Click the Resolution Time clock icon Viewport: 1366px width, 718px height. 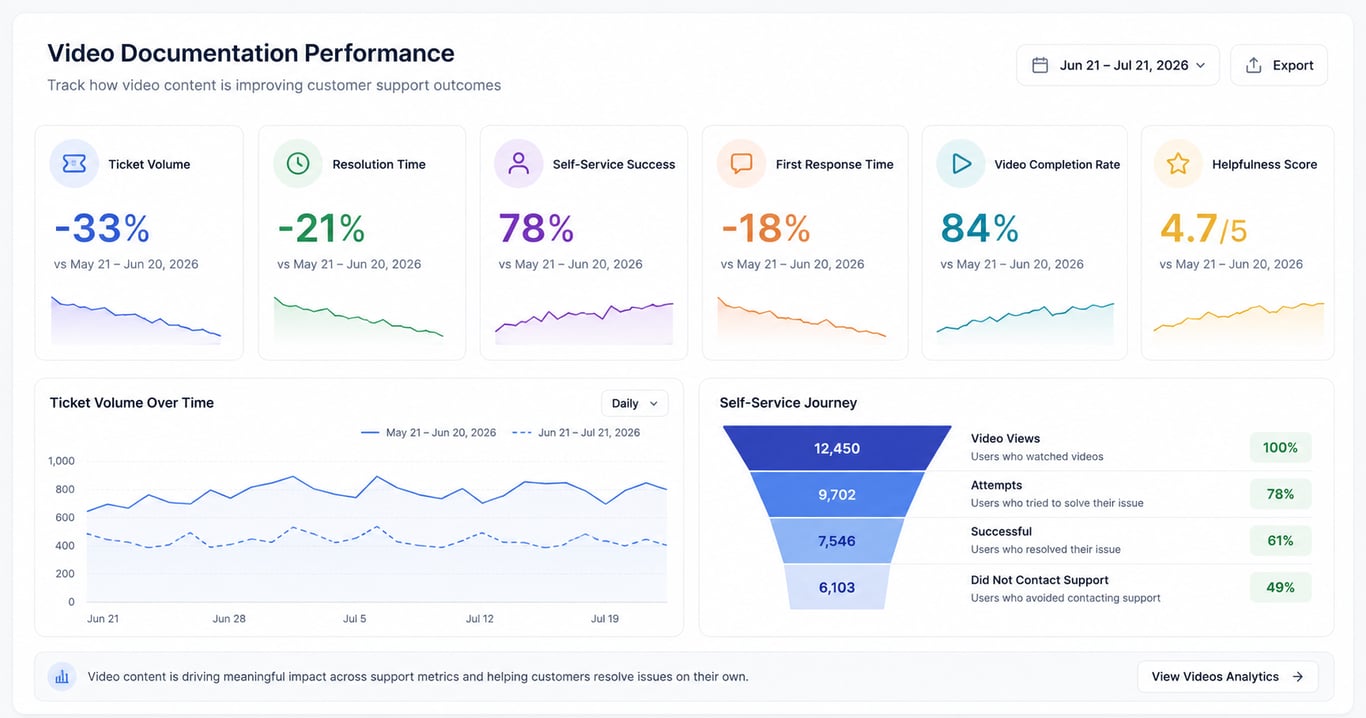pos(298,164)
